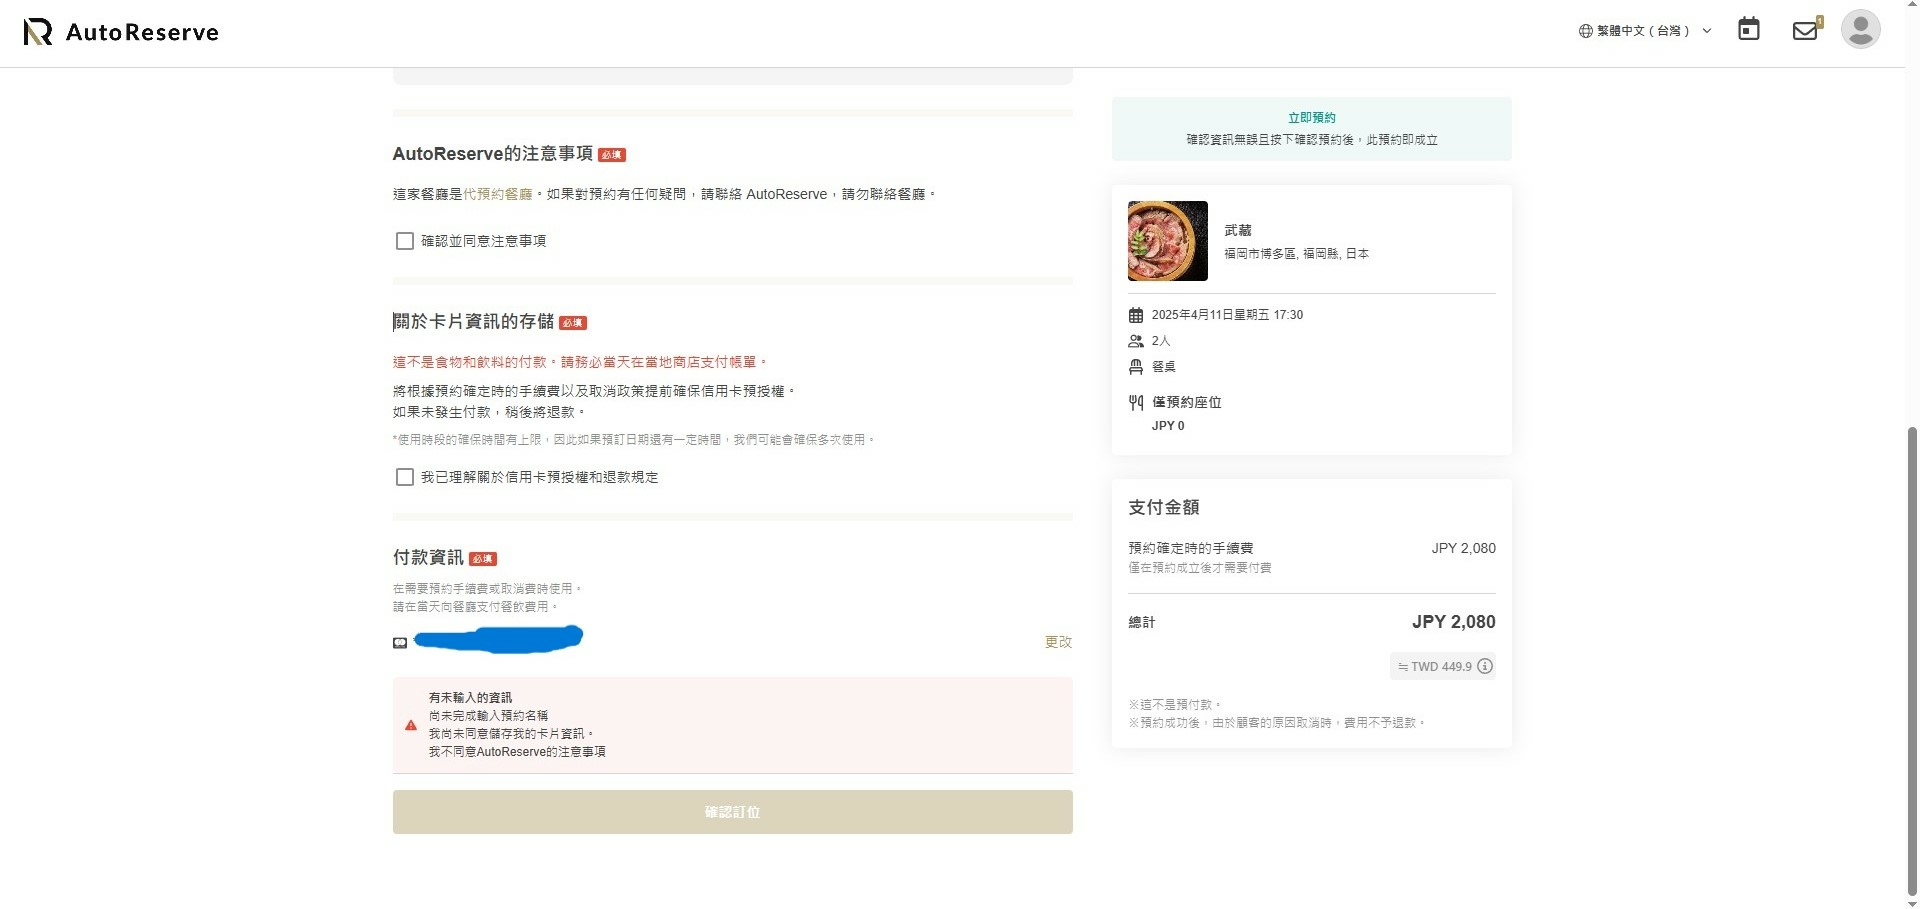This screenshot has height=909, width=1920.
Task: Click the info icon next to TWD 449.9
Action: (1485, 666)
